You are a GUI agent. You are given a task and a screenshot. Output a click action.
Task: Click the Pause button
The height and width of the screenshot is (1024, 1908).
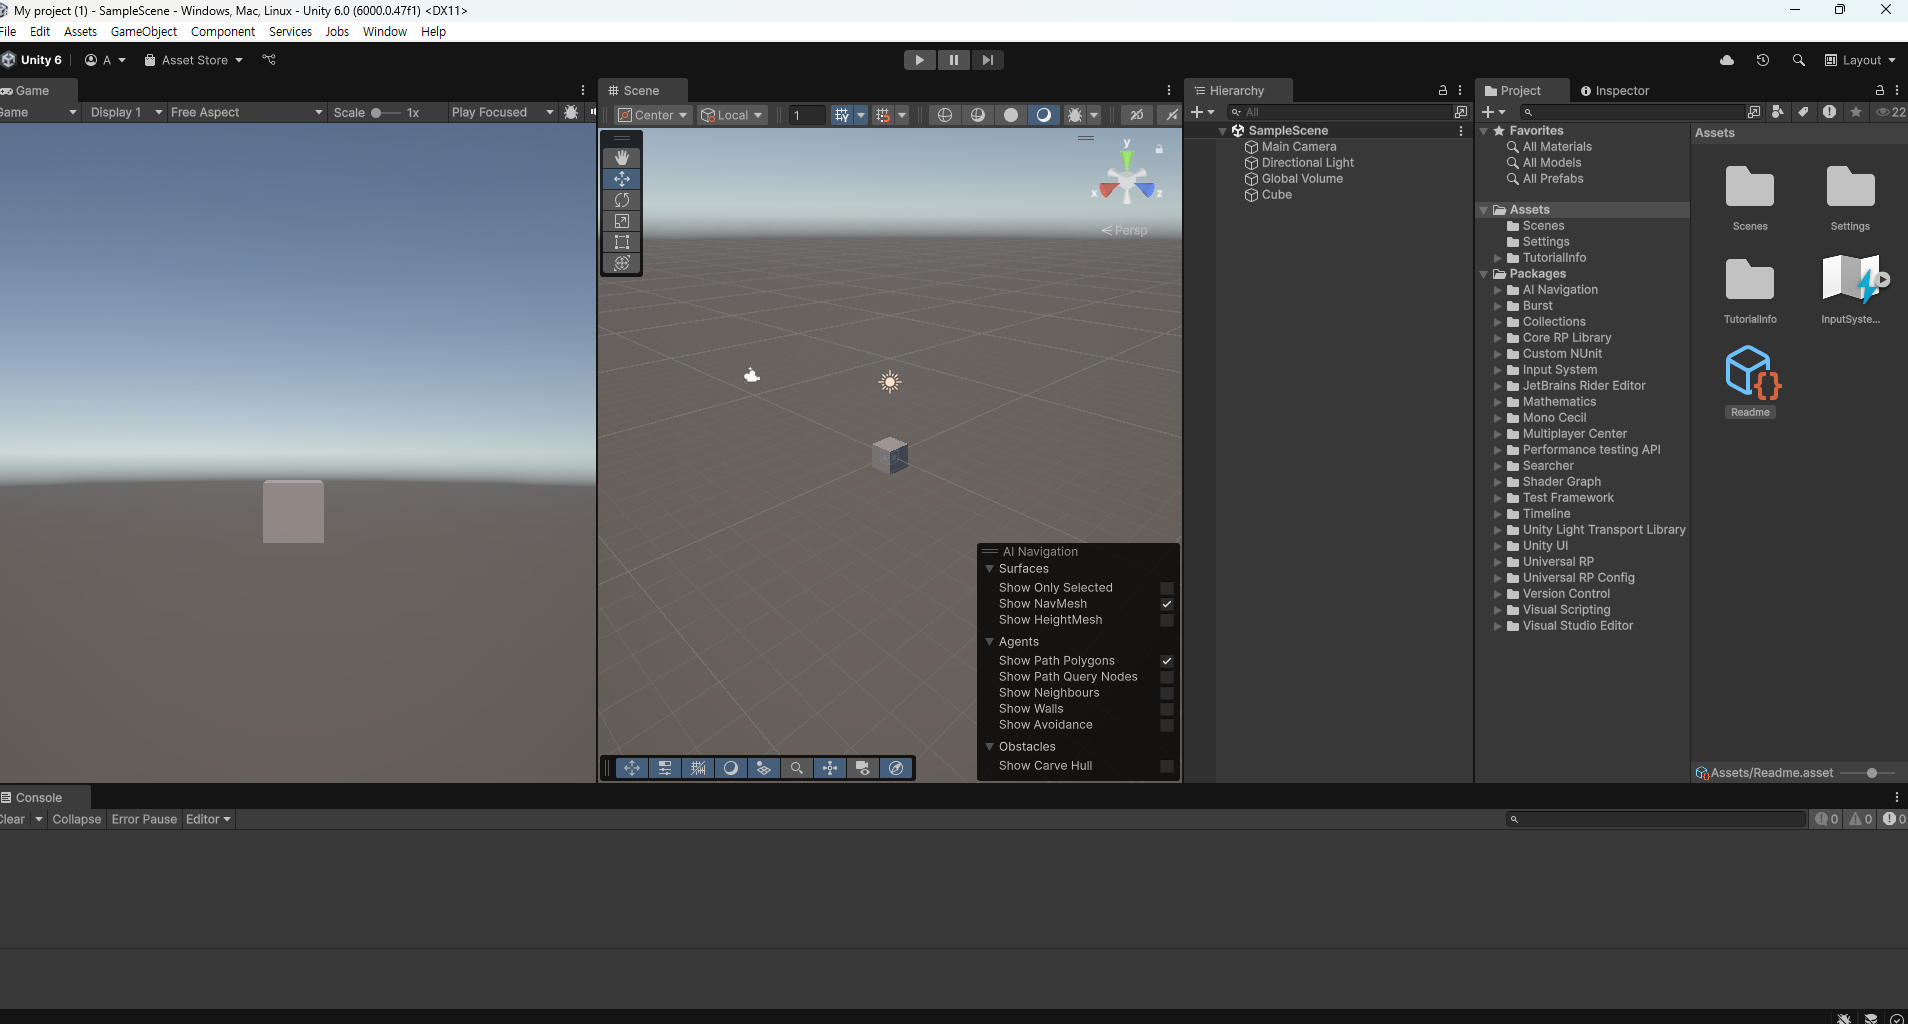[x=954, y=60]
